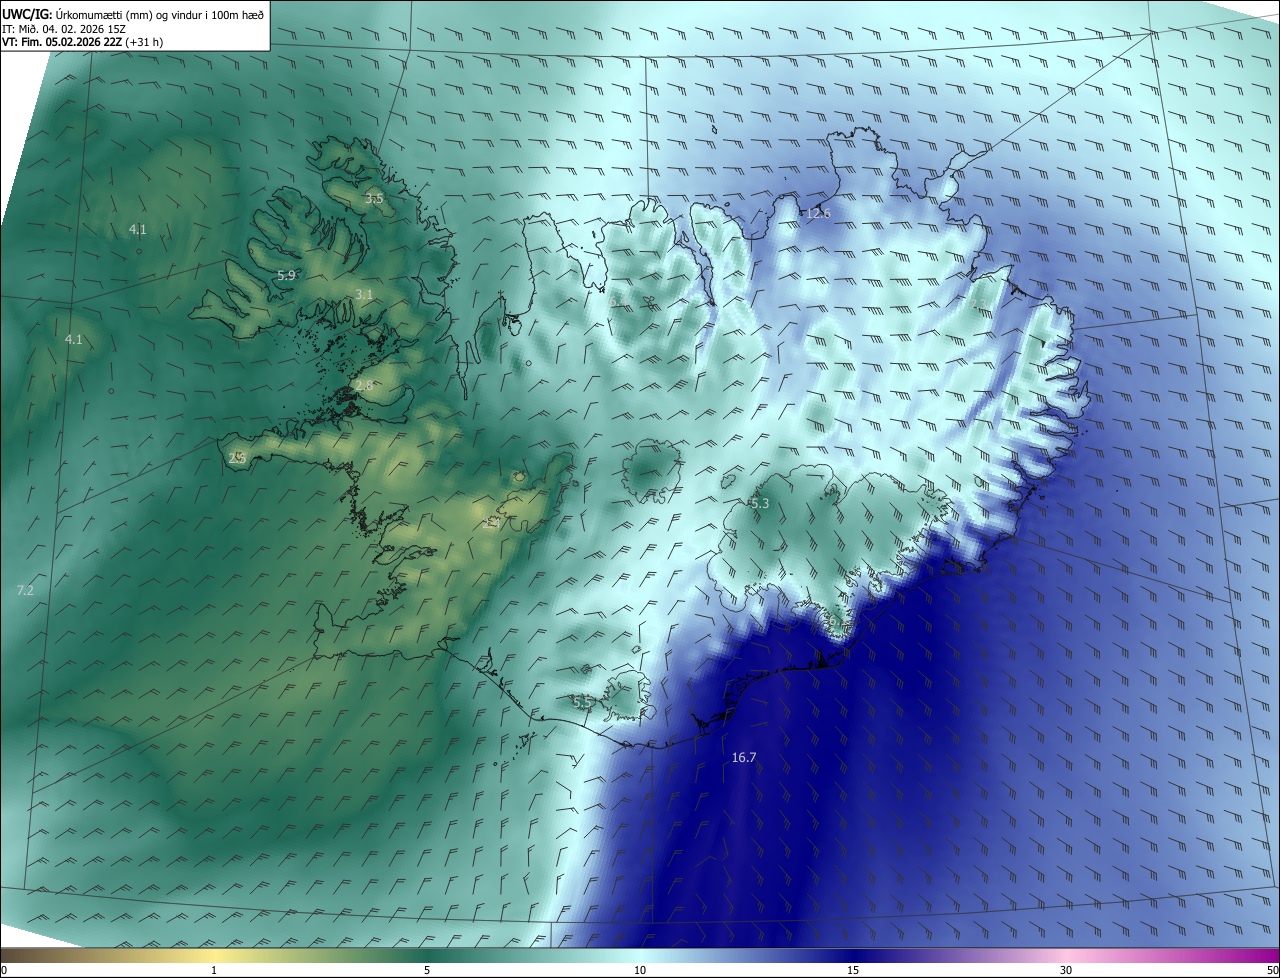The image size is (1280, 978).
Task: Click the legend tick label 30
Action: [1066, 970]
